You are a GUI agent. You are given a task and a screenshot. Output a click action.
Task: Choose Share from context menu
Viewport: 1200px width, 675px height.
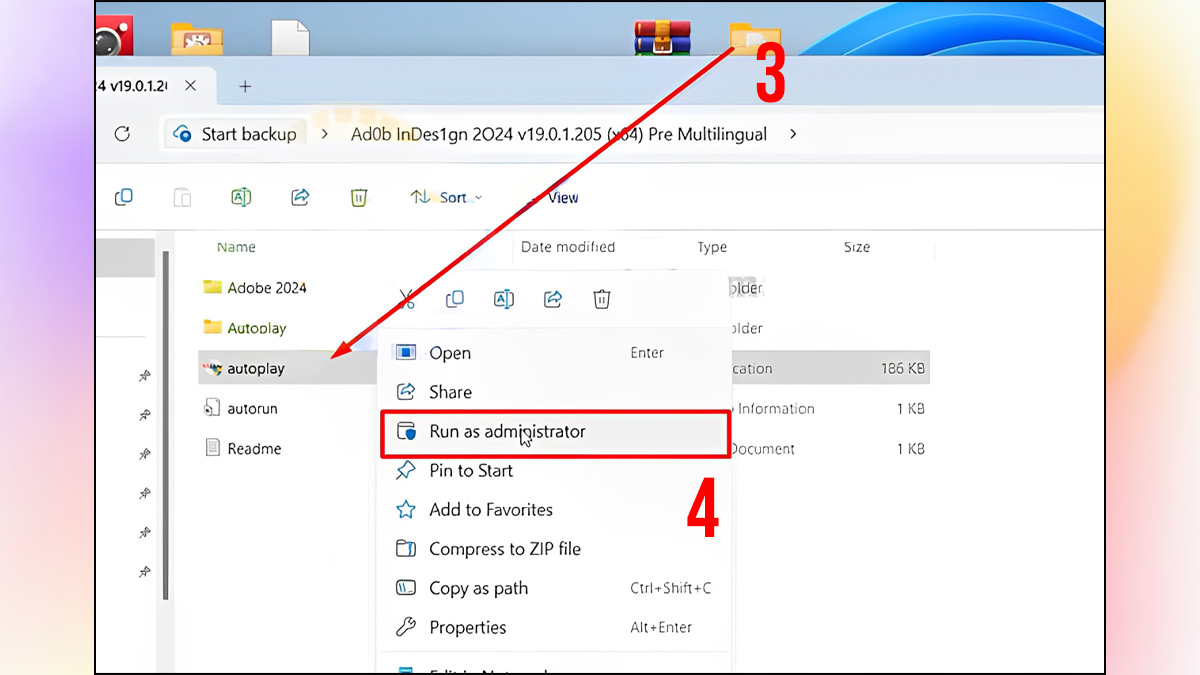coord(554,392)
